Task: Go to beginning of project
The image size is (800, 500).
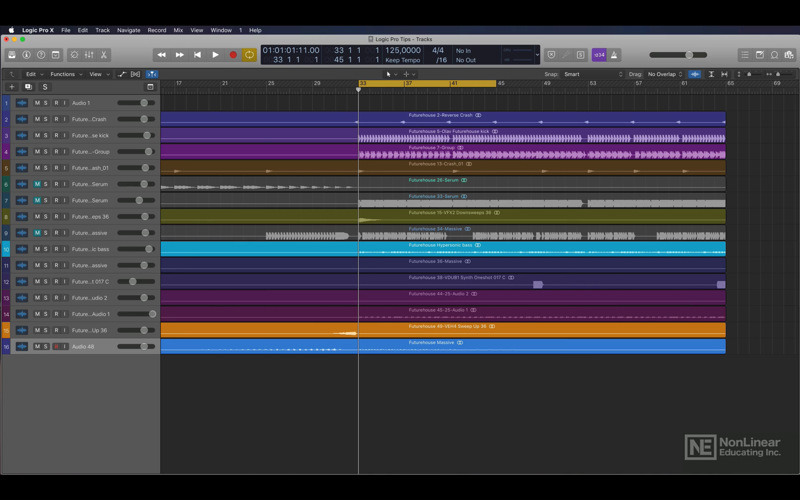Action: (x=197, y=55)
